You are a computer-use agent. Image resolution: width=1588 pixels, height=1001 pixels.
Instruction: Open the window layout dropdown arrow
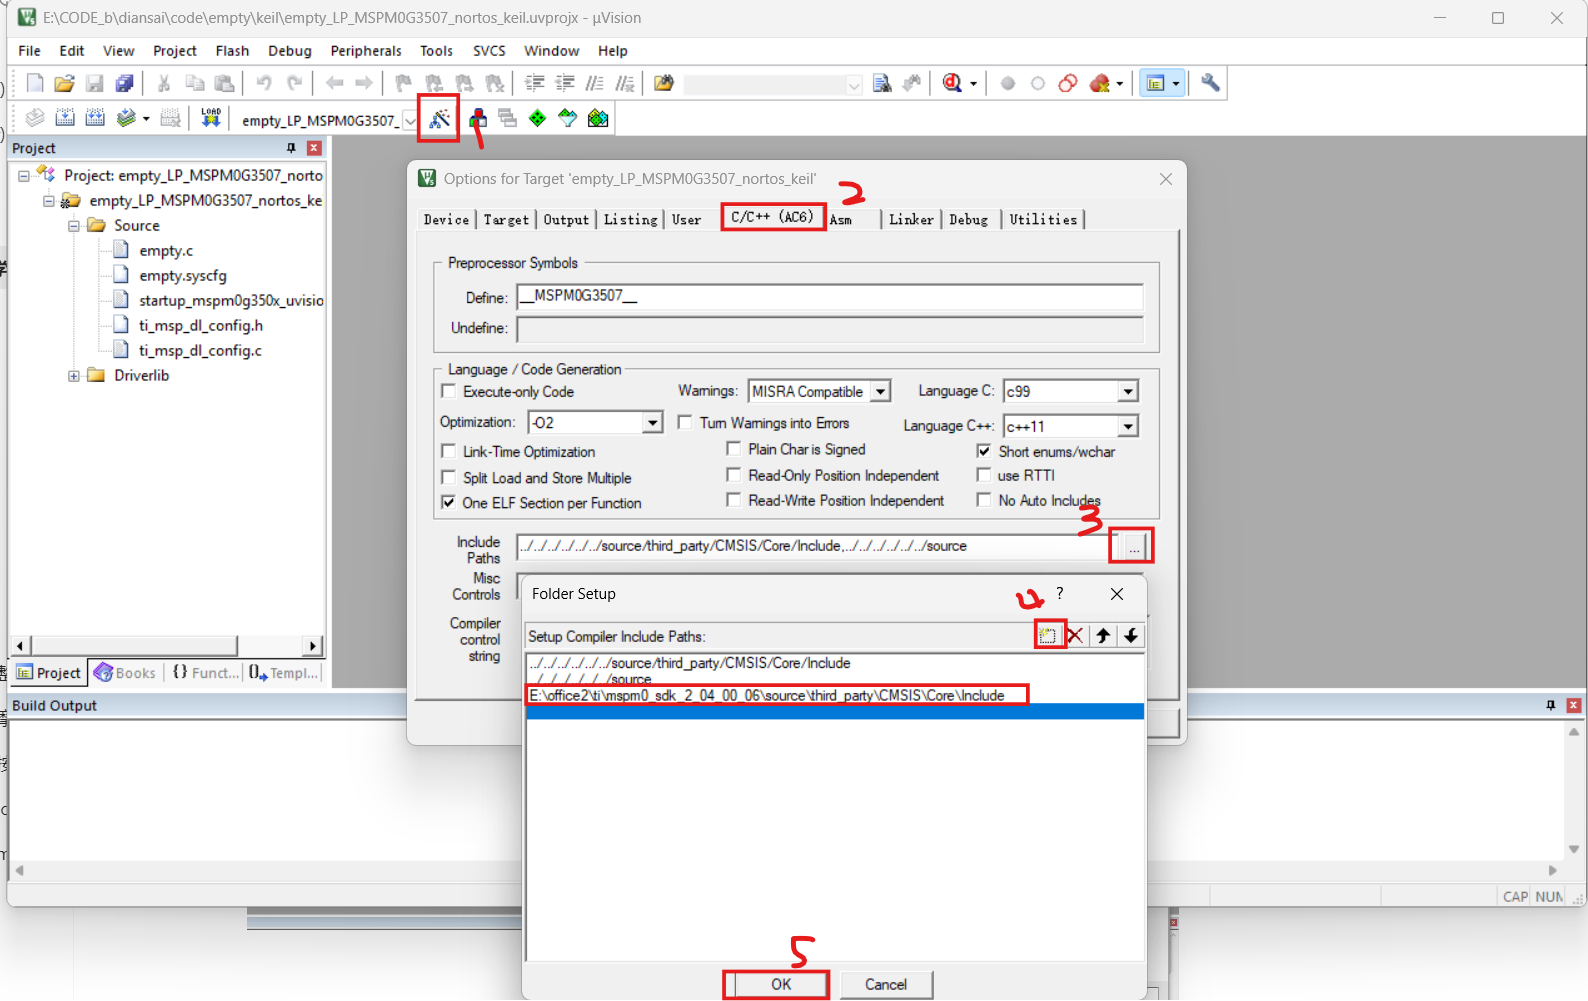coord(1176,84)
